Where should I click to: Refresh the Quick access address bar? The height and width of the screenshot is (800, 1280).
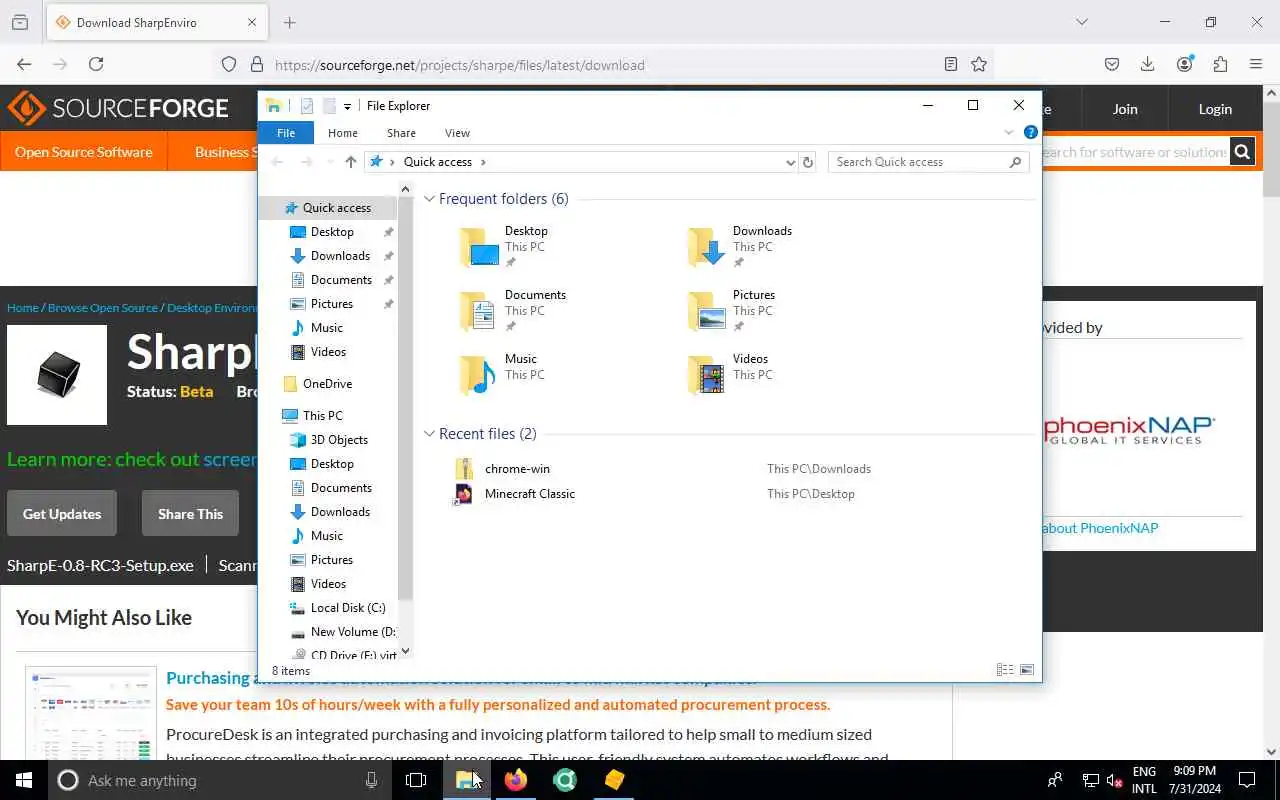(x=808, y=162)
